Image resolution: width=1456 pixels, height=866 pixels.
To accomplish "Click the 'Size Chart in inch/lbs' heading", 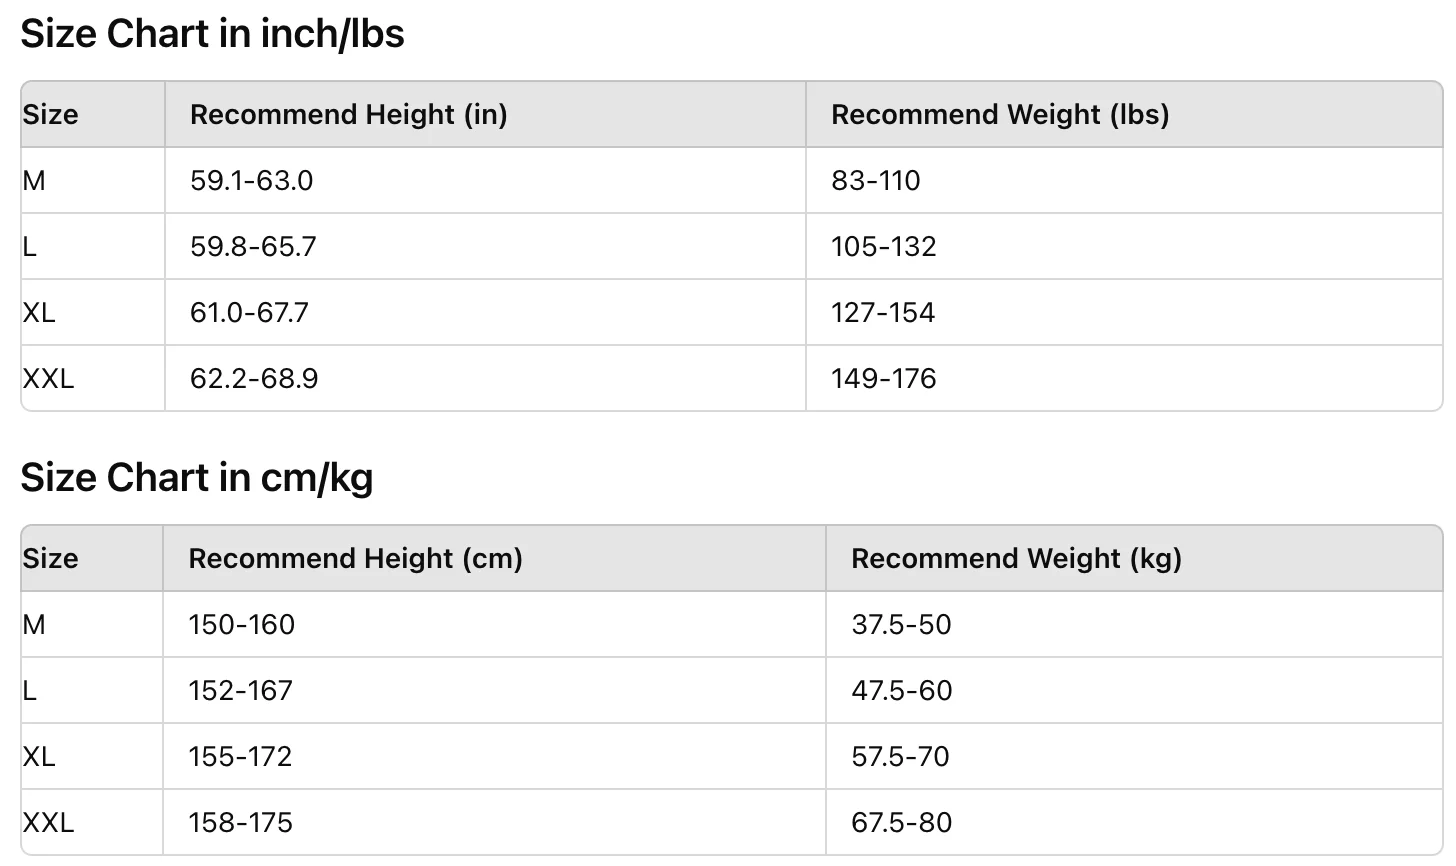I will (212, 34).
